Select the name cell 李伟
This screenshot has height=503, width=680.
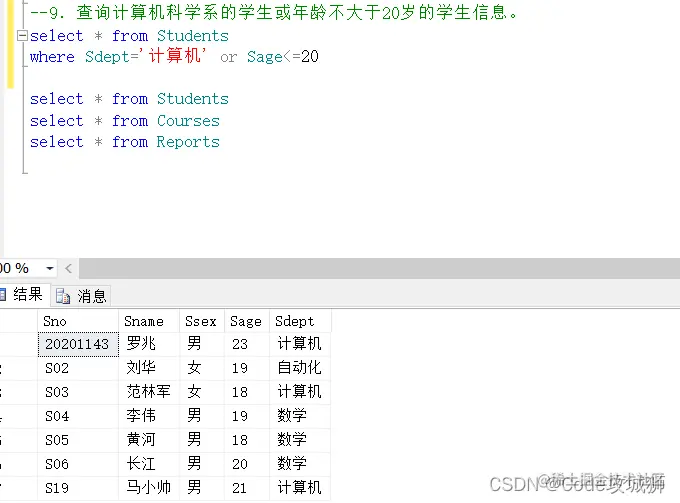(x=149, y=416)
